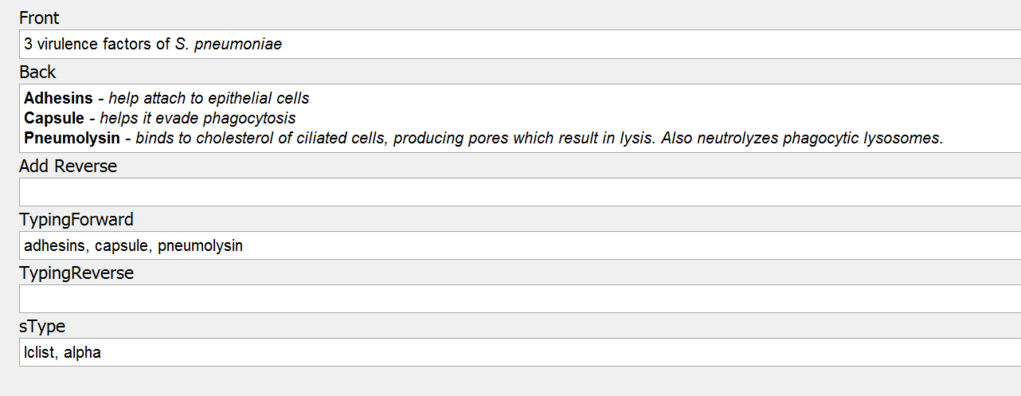Click the TypingForward field label
The width and height of the screenshot is (1021, 396).
[x=76, y=220]
